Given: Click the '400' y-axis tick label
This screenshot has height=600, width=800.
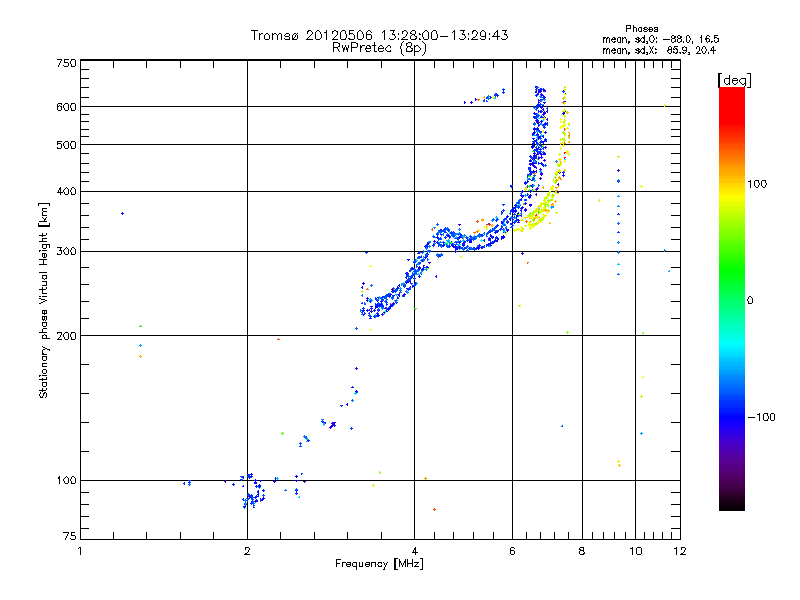Looking at the screenshot, I should tap(66, 192).
